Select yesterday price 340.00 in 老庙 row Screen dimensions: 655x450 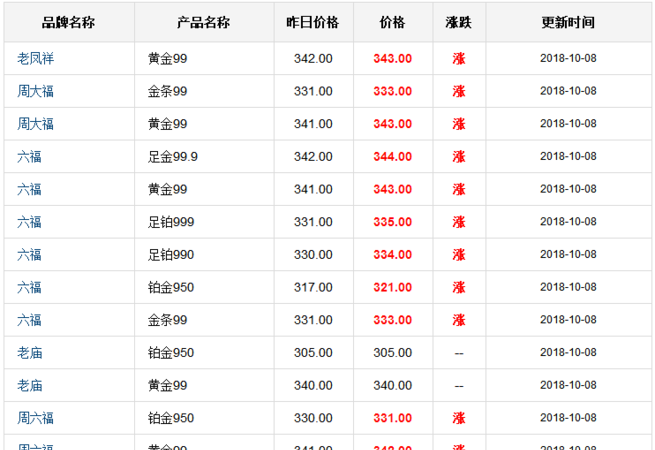[x=313, y=385]
